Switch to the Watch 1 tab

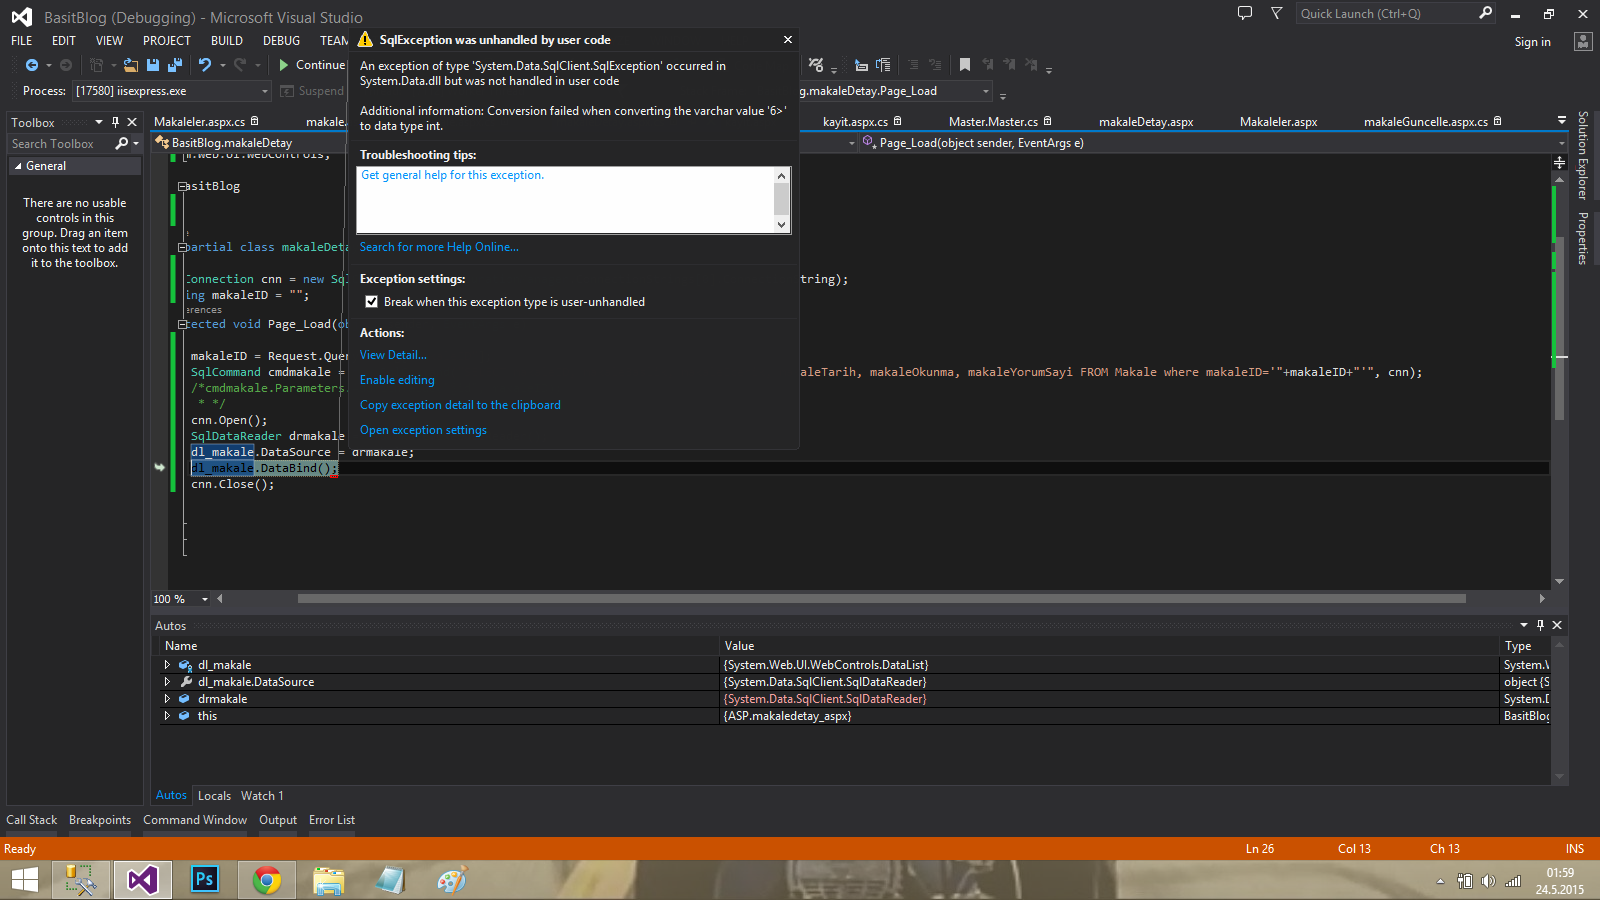coord(262,796)
